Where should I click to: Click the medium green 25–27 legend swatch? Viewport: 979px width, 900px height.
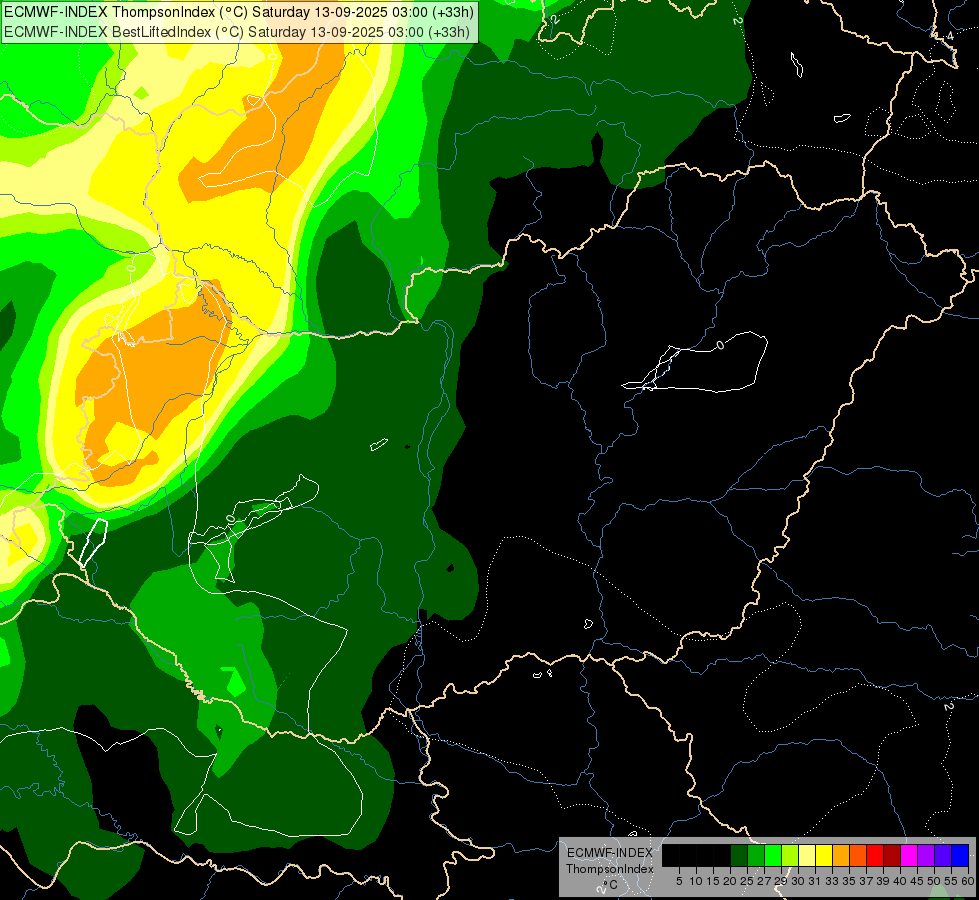756,855
